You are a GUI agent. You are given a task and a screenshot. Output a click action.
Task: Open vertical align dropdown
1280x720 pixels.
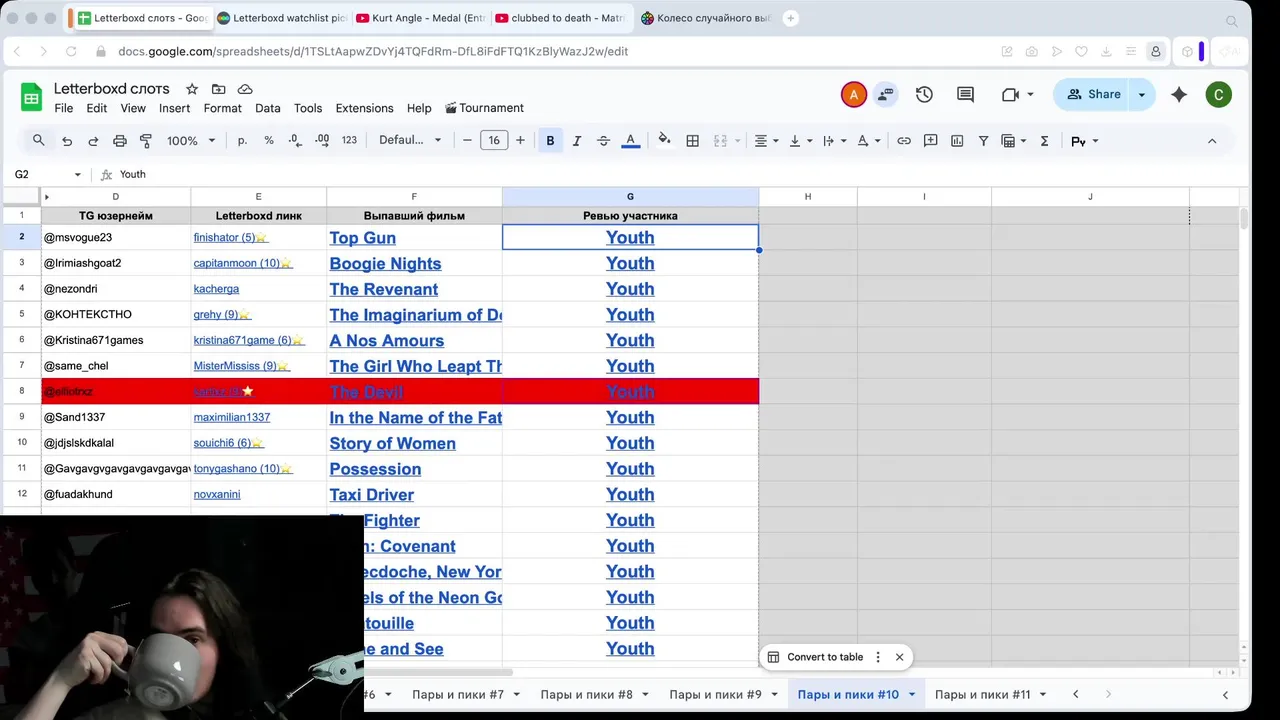[x=800, y=141]
